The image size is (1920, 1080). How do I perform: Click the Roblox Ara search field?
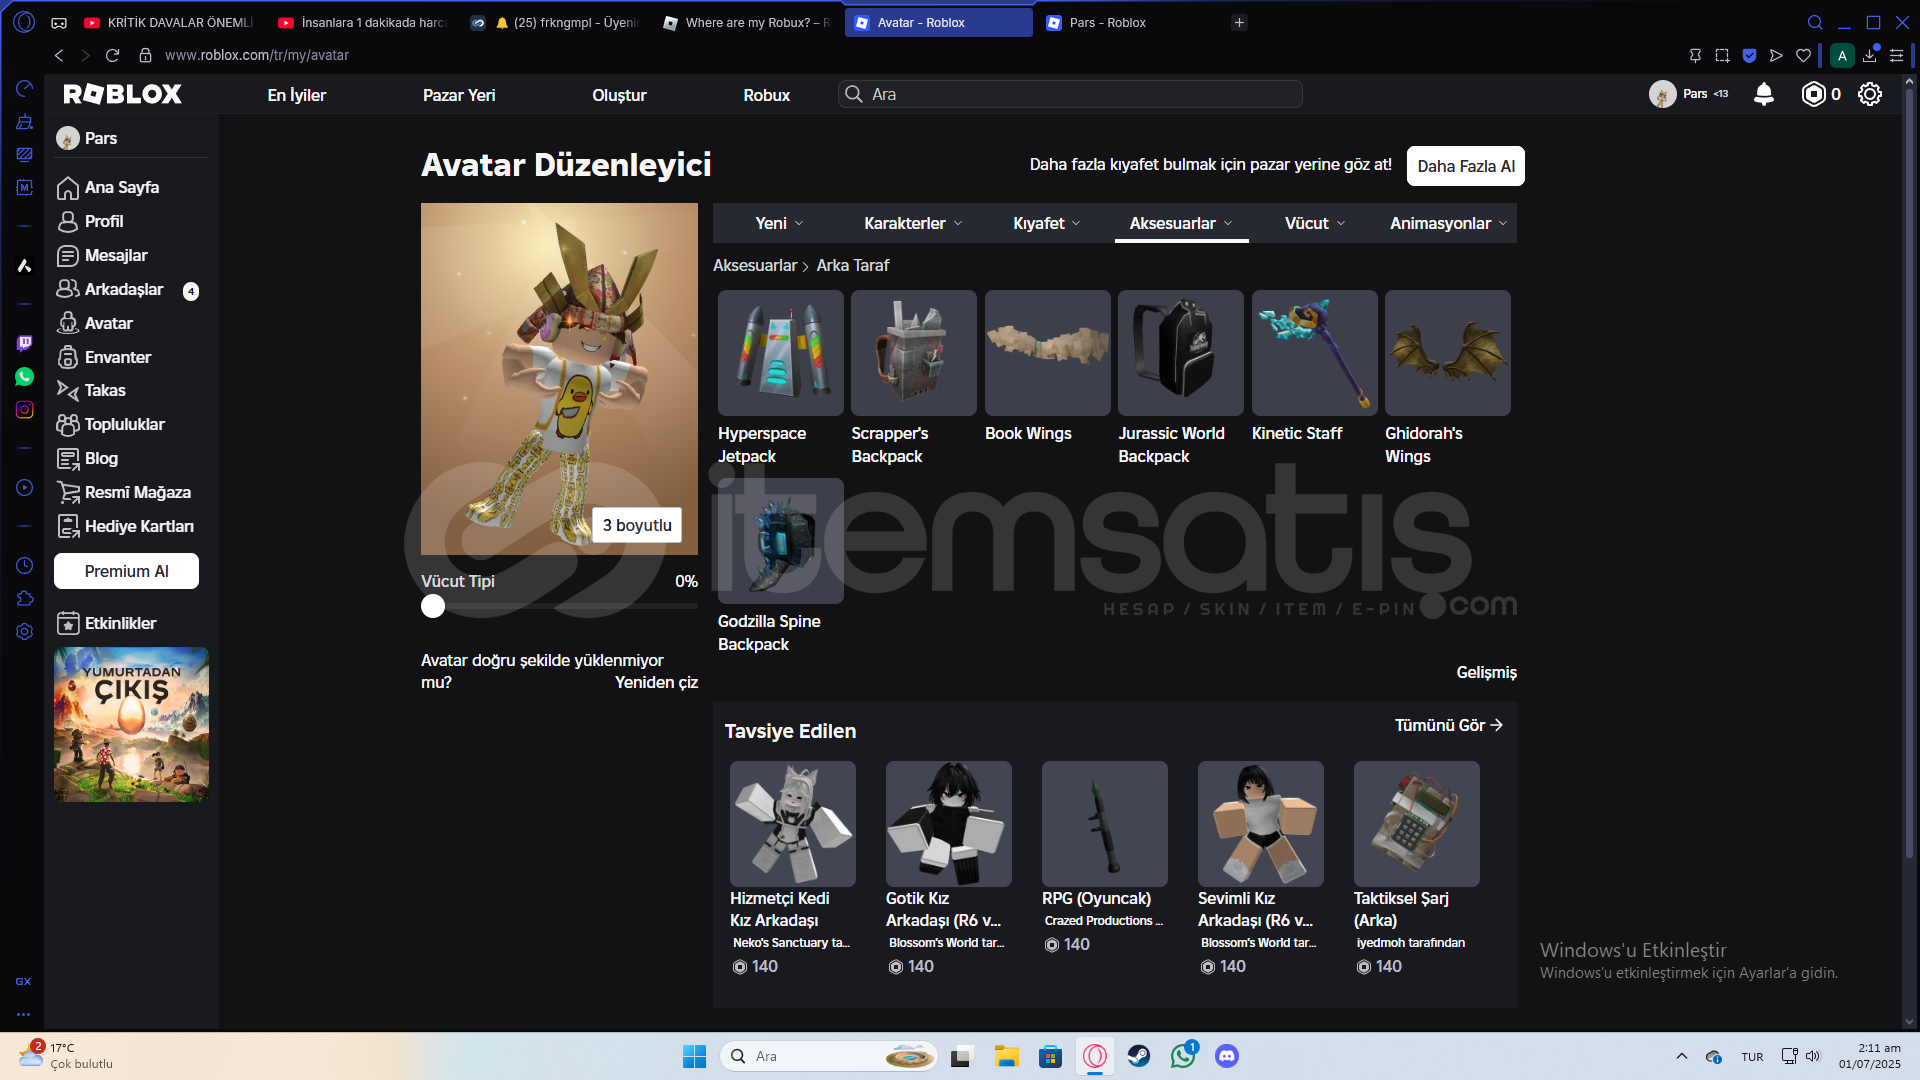pyautogui.click(x=1071, y=94)
